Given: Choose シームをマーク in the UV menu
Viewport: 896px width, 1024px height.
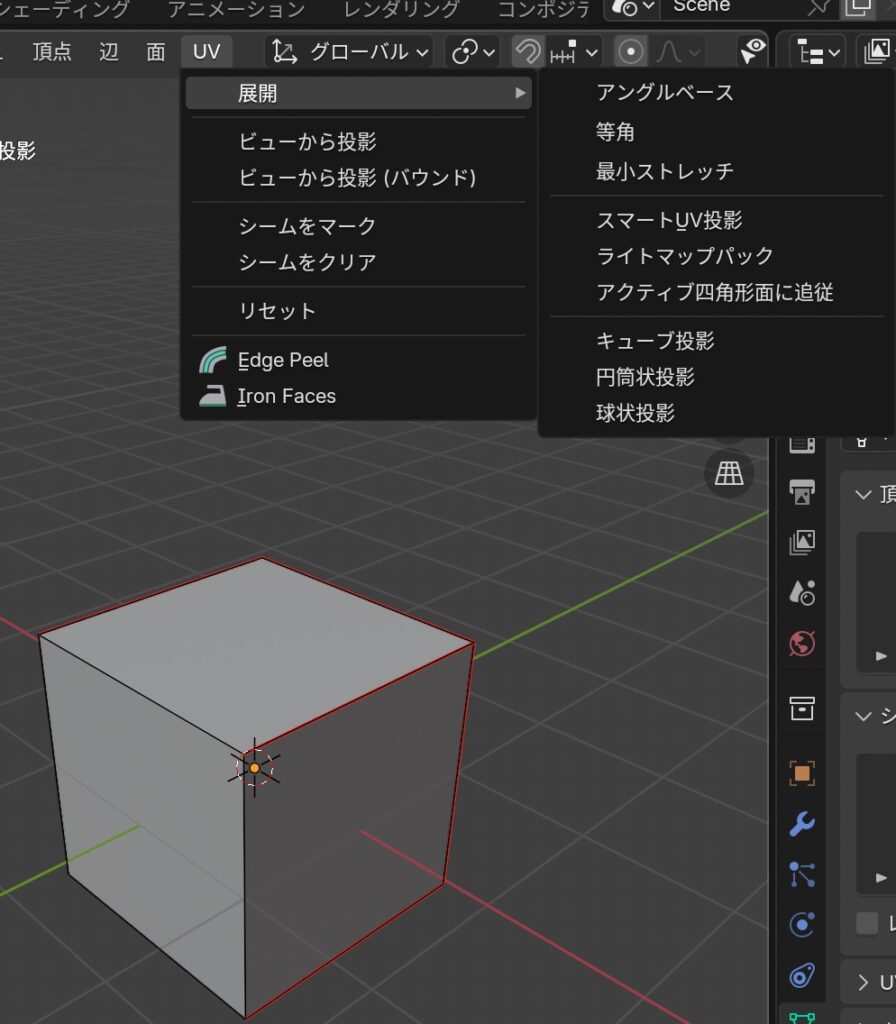Looking at the screenshot, I should click(307, 226).
